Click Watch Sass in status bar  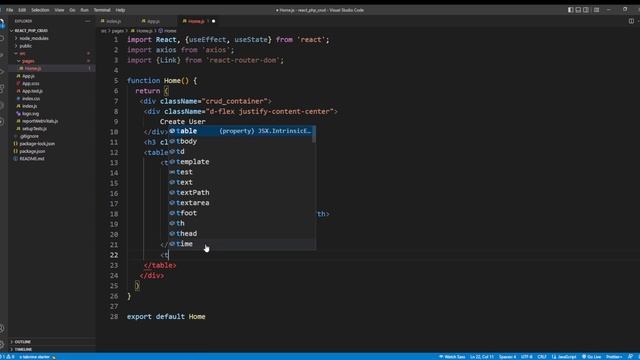coord(452,357)
